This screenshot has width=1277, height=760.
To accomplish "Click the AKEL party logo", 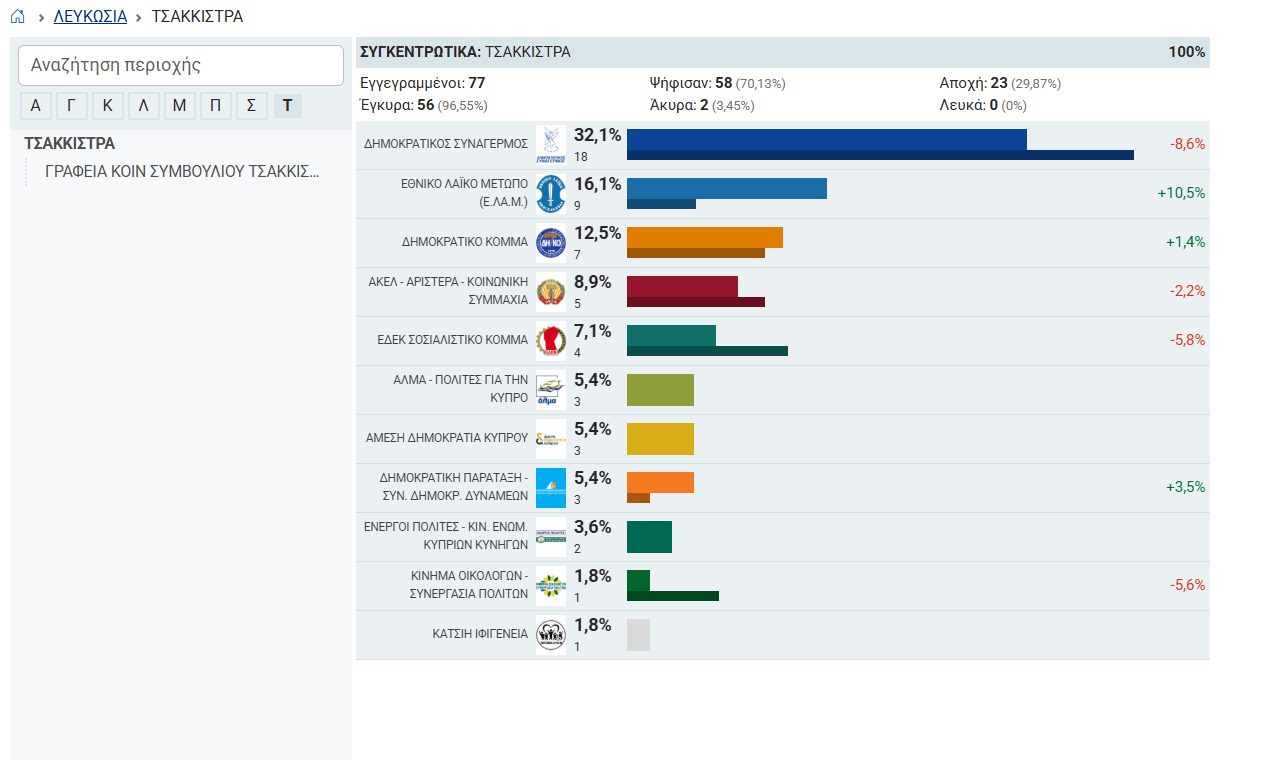I will pyautogui.click(x=551, y=291).
